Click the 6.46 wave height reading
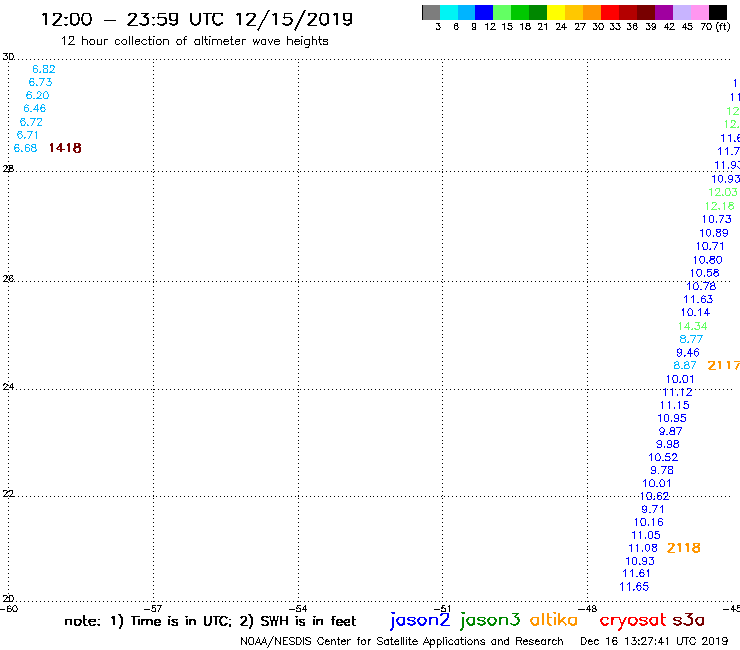Image resolution: width=740 pixels, height=650 pixels. tap(34, 109)
